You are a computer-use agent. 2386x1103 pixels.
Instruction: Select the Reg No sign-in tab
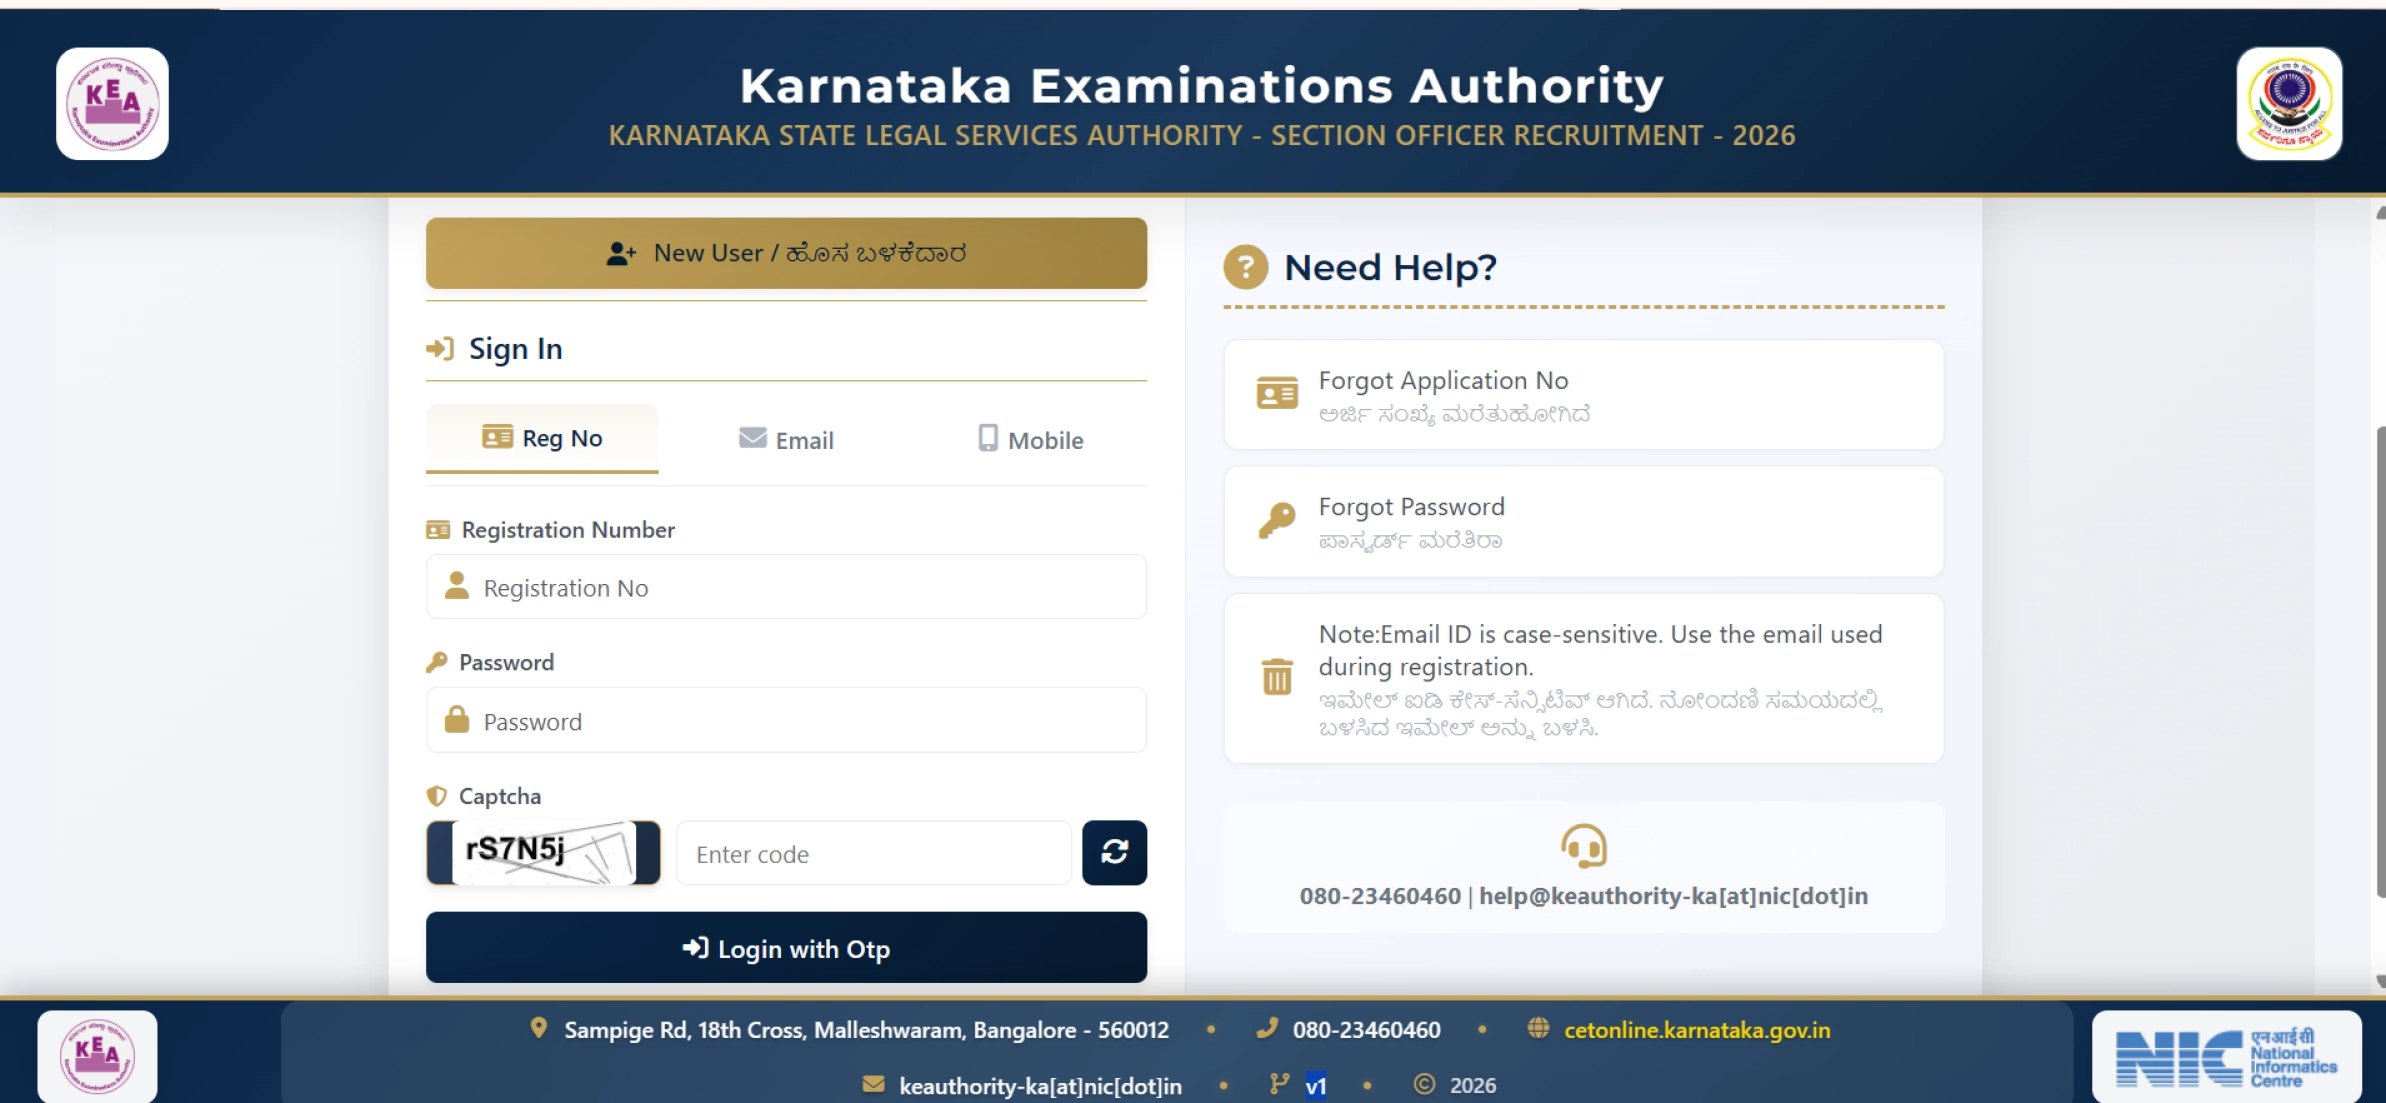tap(542, 438)
